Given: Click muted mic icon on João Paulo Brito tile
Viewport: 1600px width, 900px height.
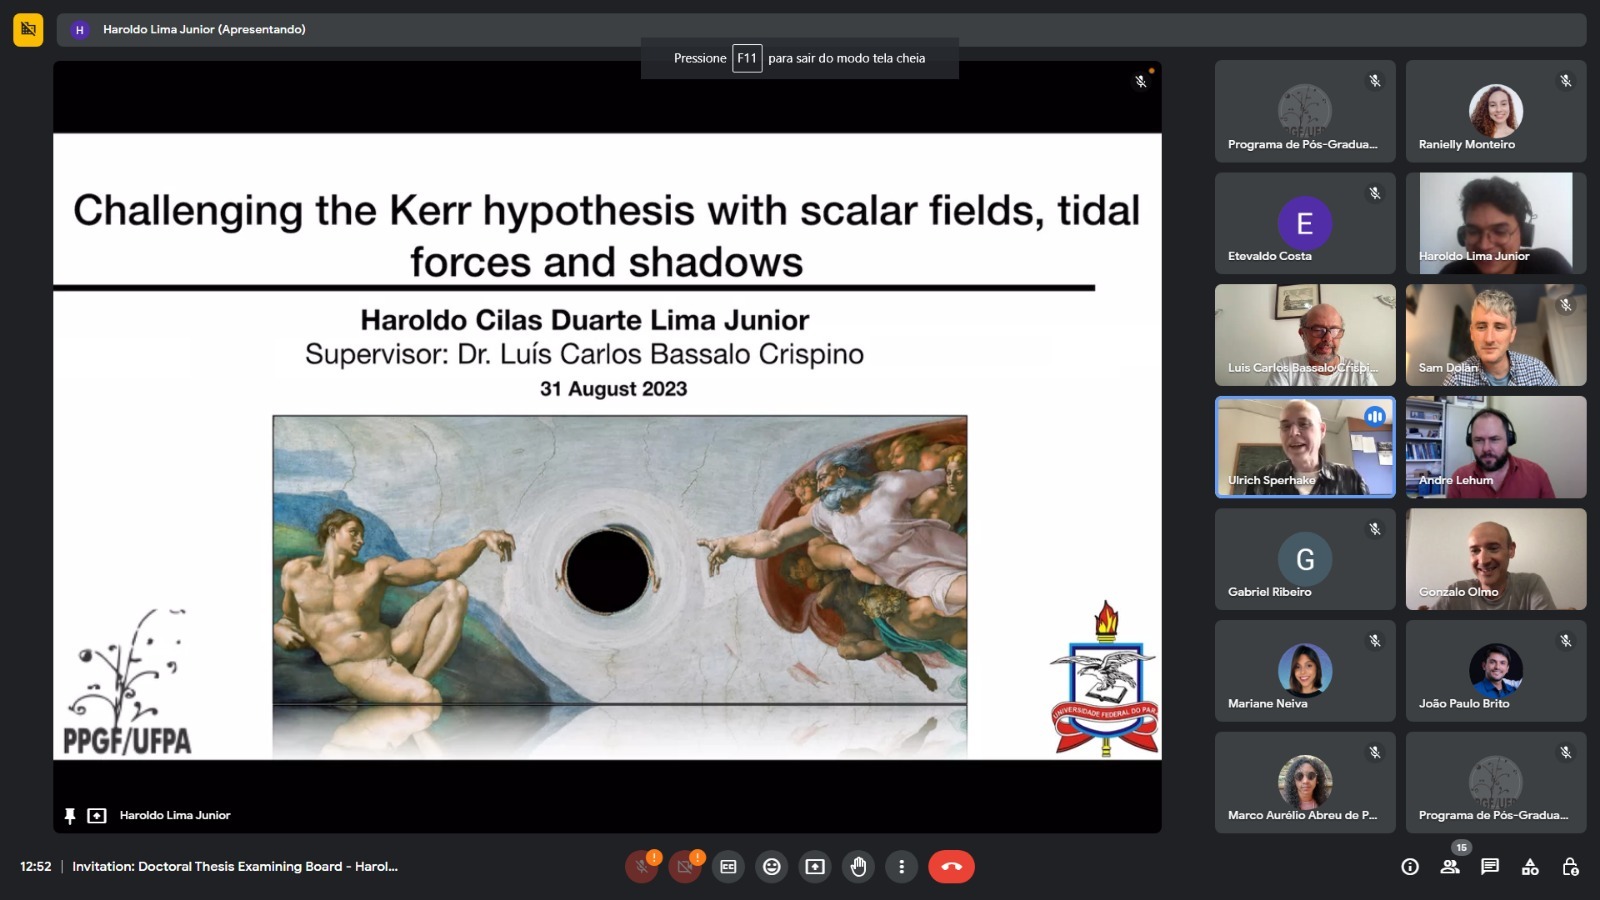Looking at the screenshot, I should (x=1566, y=641).
